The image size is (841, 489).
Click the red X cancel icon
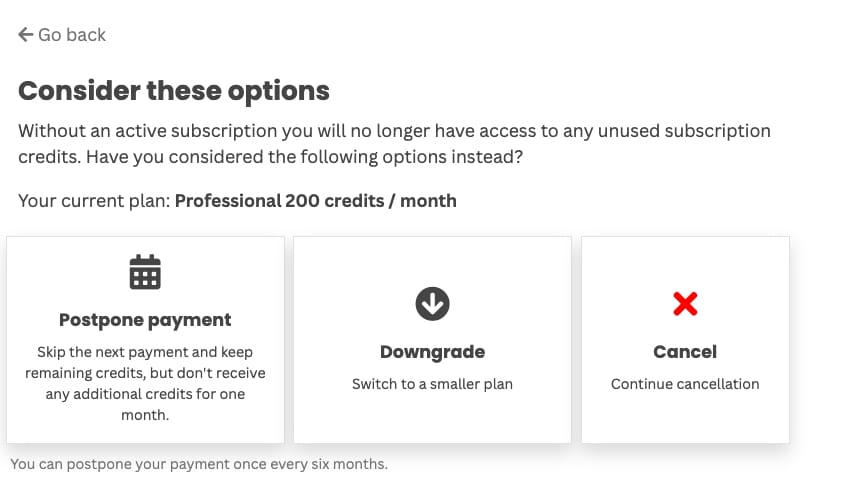685,304
